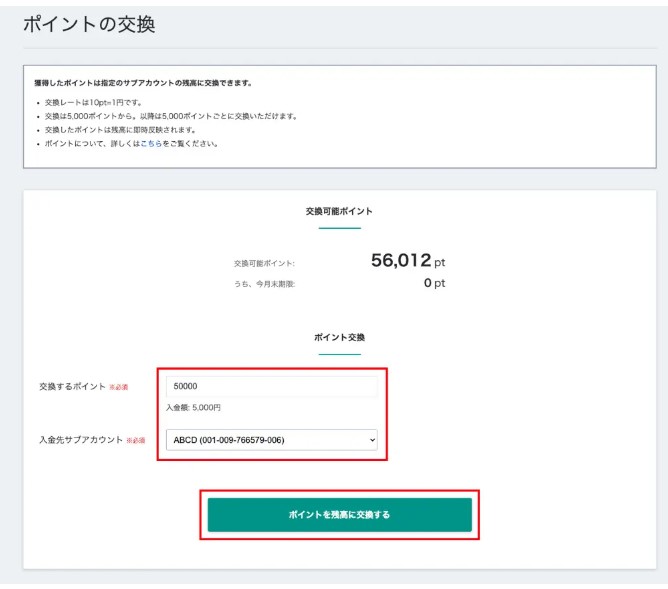The image size is (668, 589).
Task: Open the 入金先サブアカウント dropdown
Action: (x=271, y=439)
